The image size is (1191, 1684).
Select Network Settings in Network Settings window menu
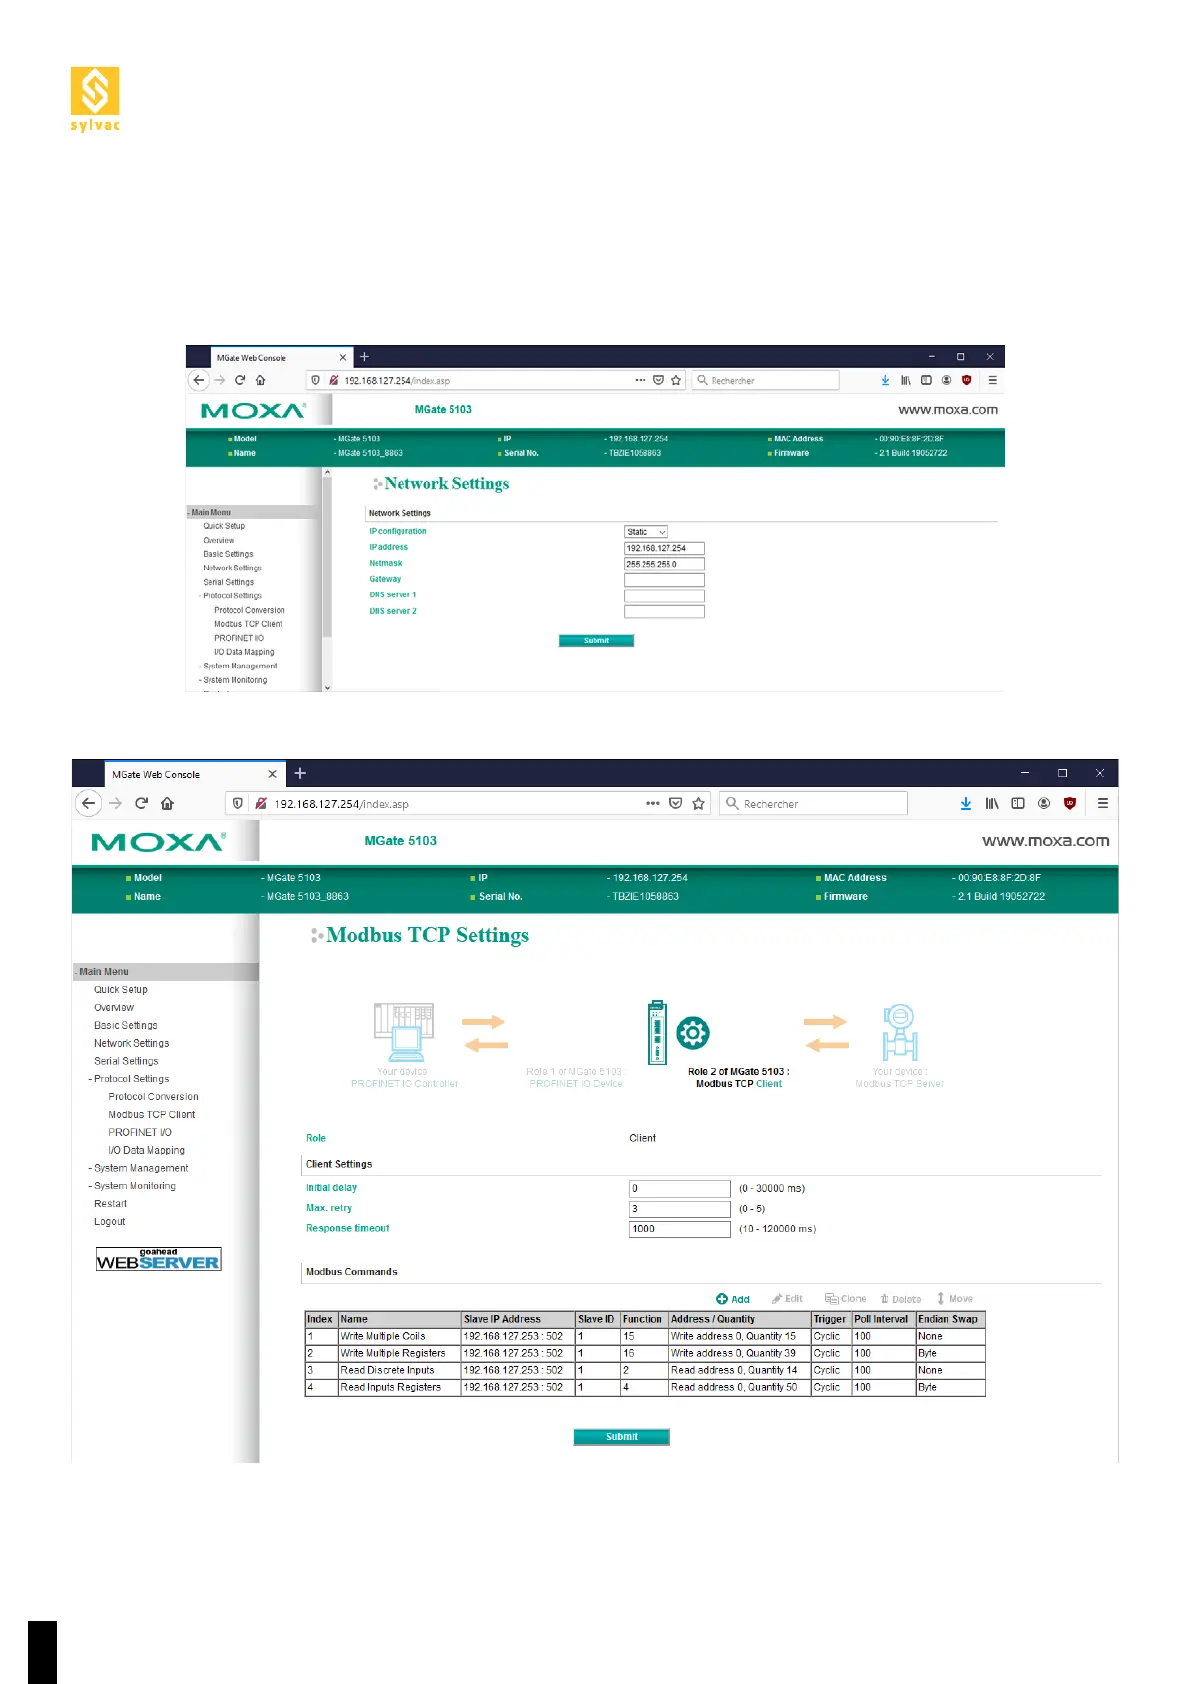[232, 568]
